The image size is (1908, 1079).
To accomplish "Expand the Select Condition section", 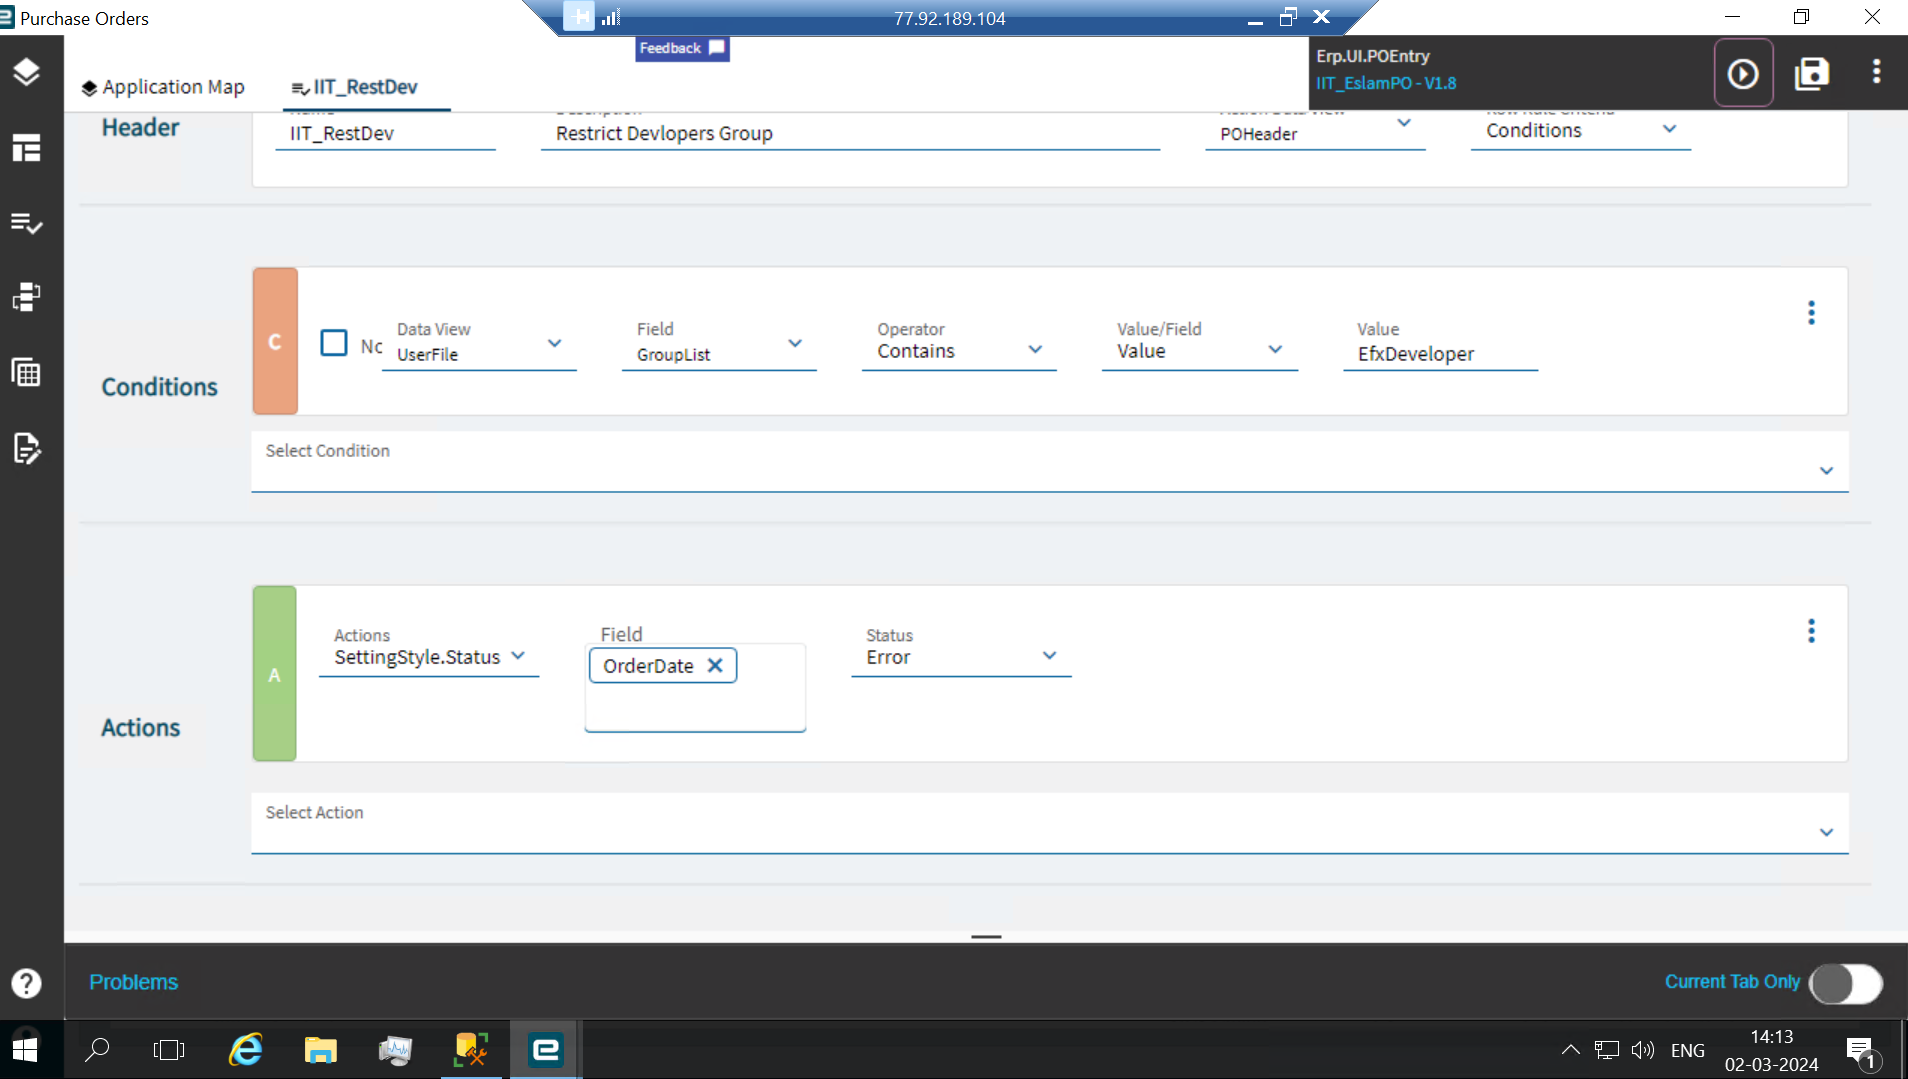I will [x=1827, y=470].
